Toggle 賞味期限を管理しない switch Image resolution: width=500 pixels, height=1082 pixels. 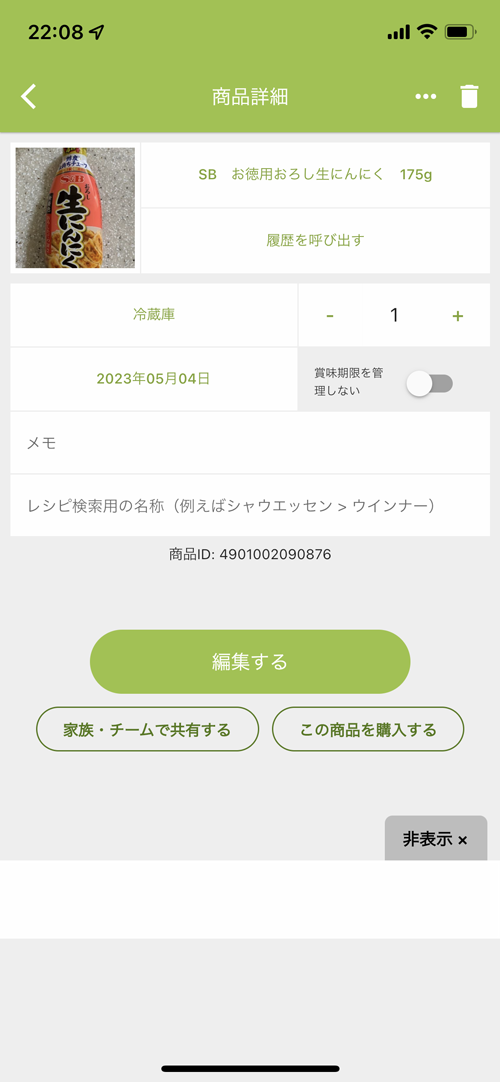click(x=430, y=384)
